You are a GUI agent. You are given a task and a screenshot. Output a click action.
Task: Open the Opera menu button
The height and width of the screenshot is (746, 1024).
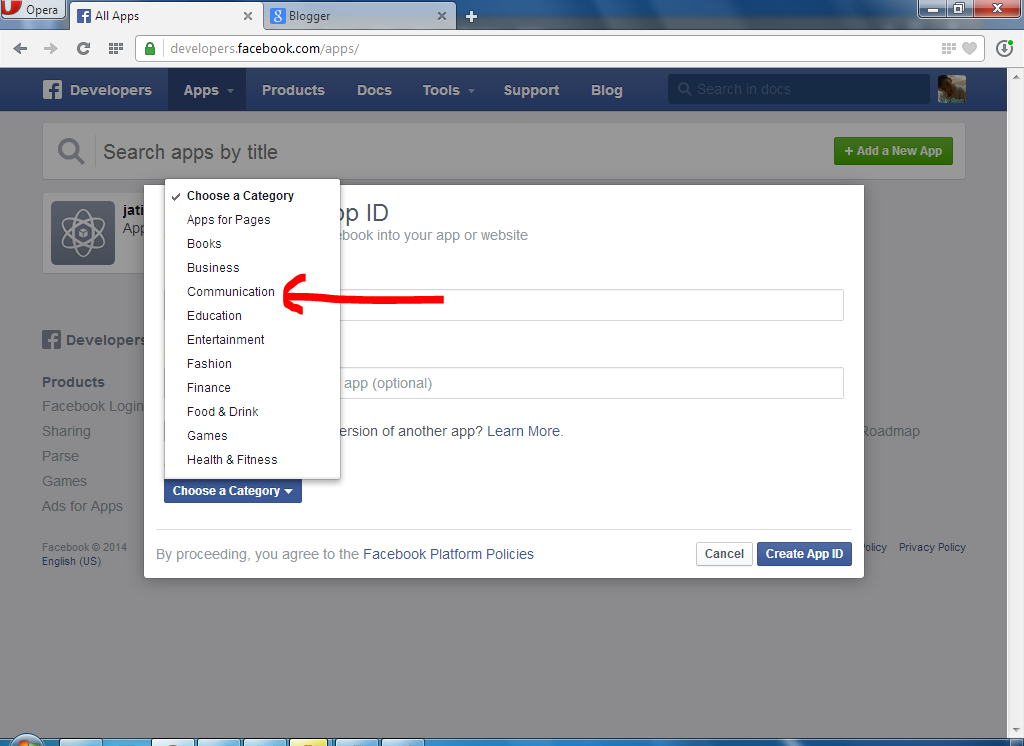(x=33, y=9)
